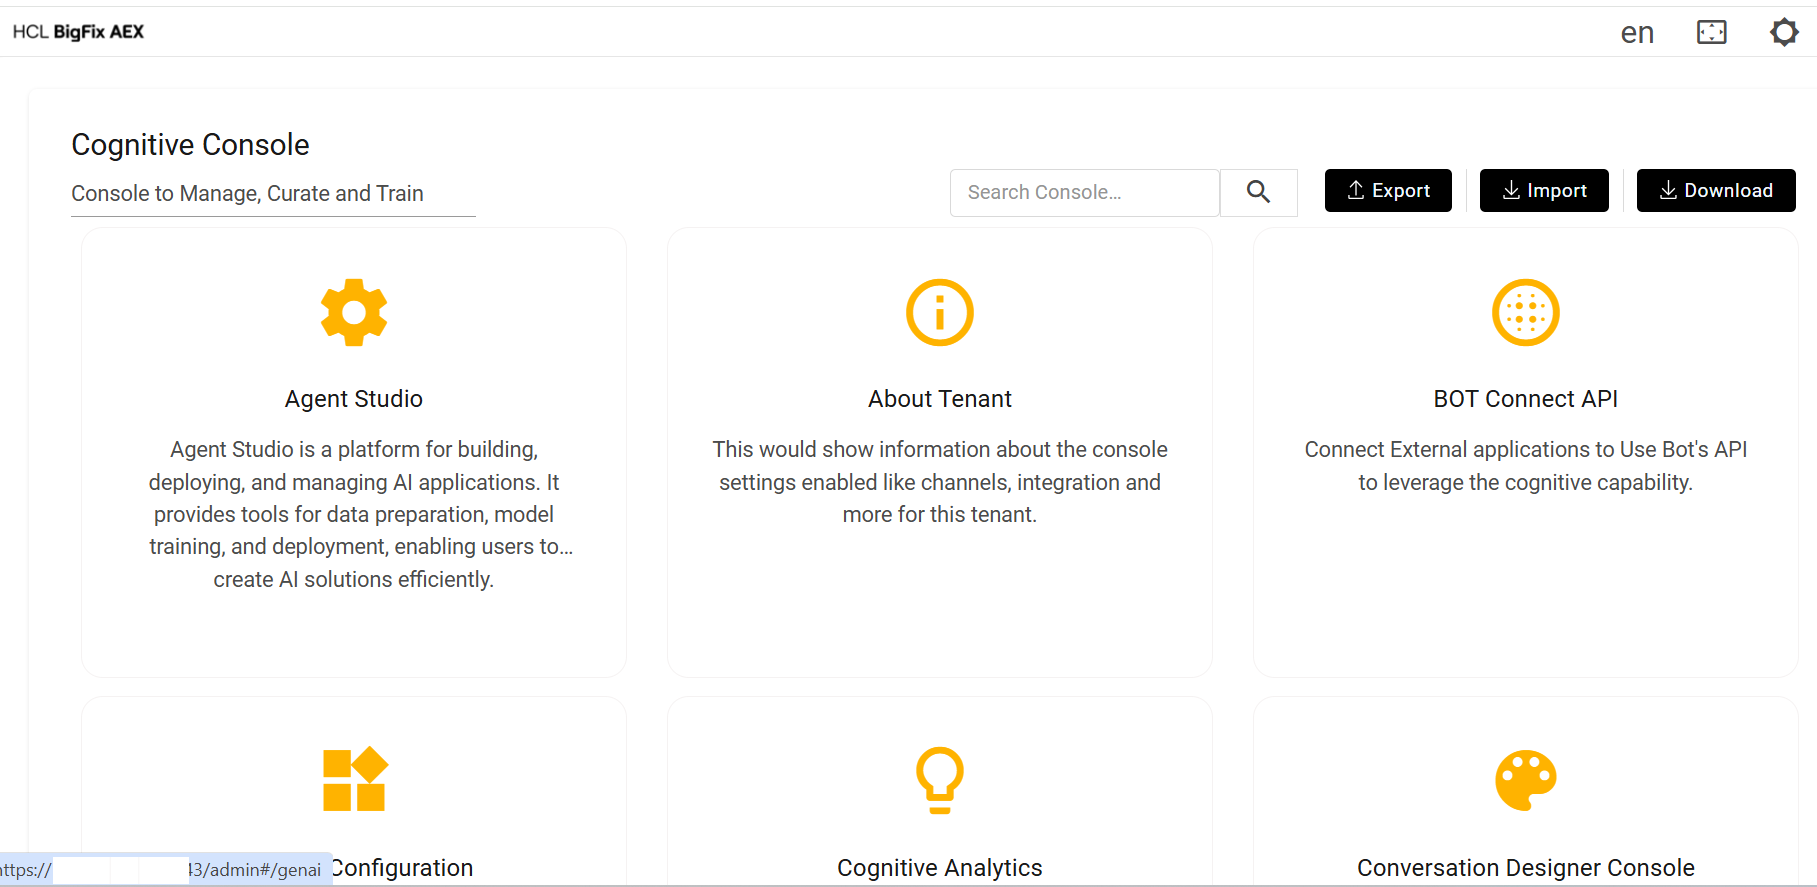This screenshot has width=1817, height=887.
Task: Open the BOT Connect API title
Action: pos(1525,399)
